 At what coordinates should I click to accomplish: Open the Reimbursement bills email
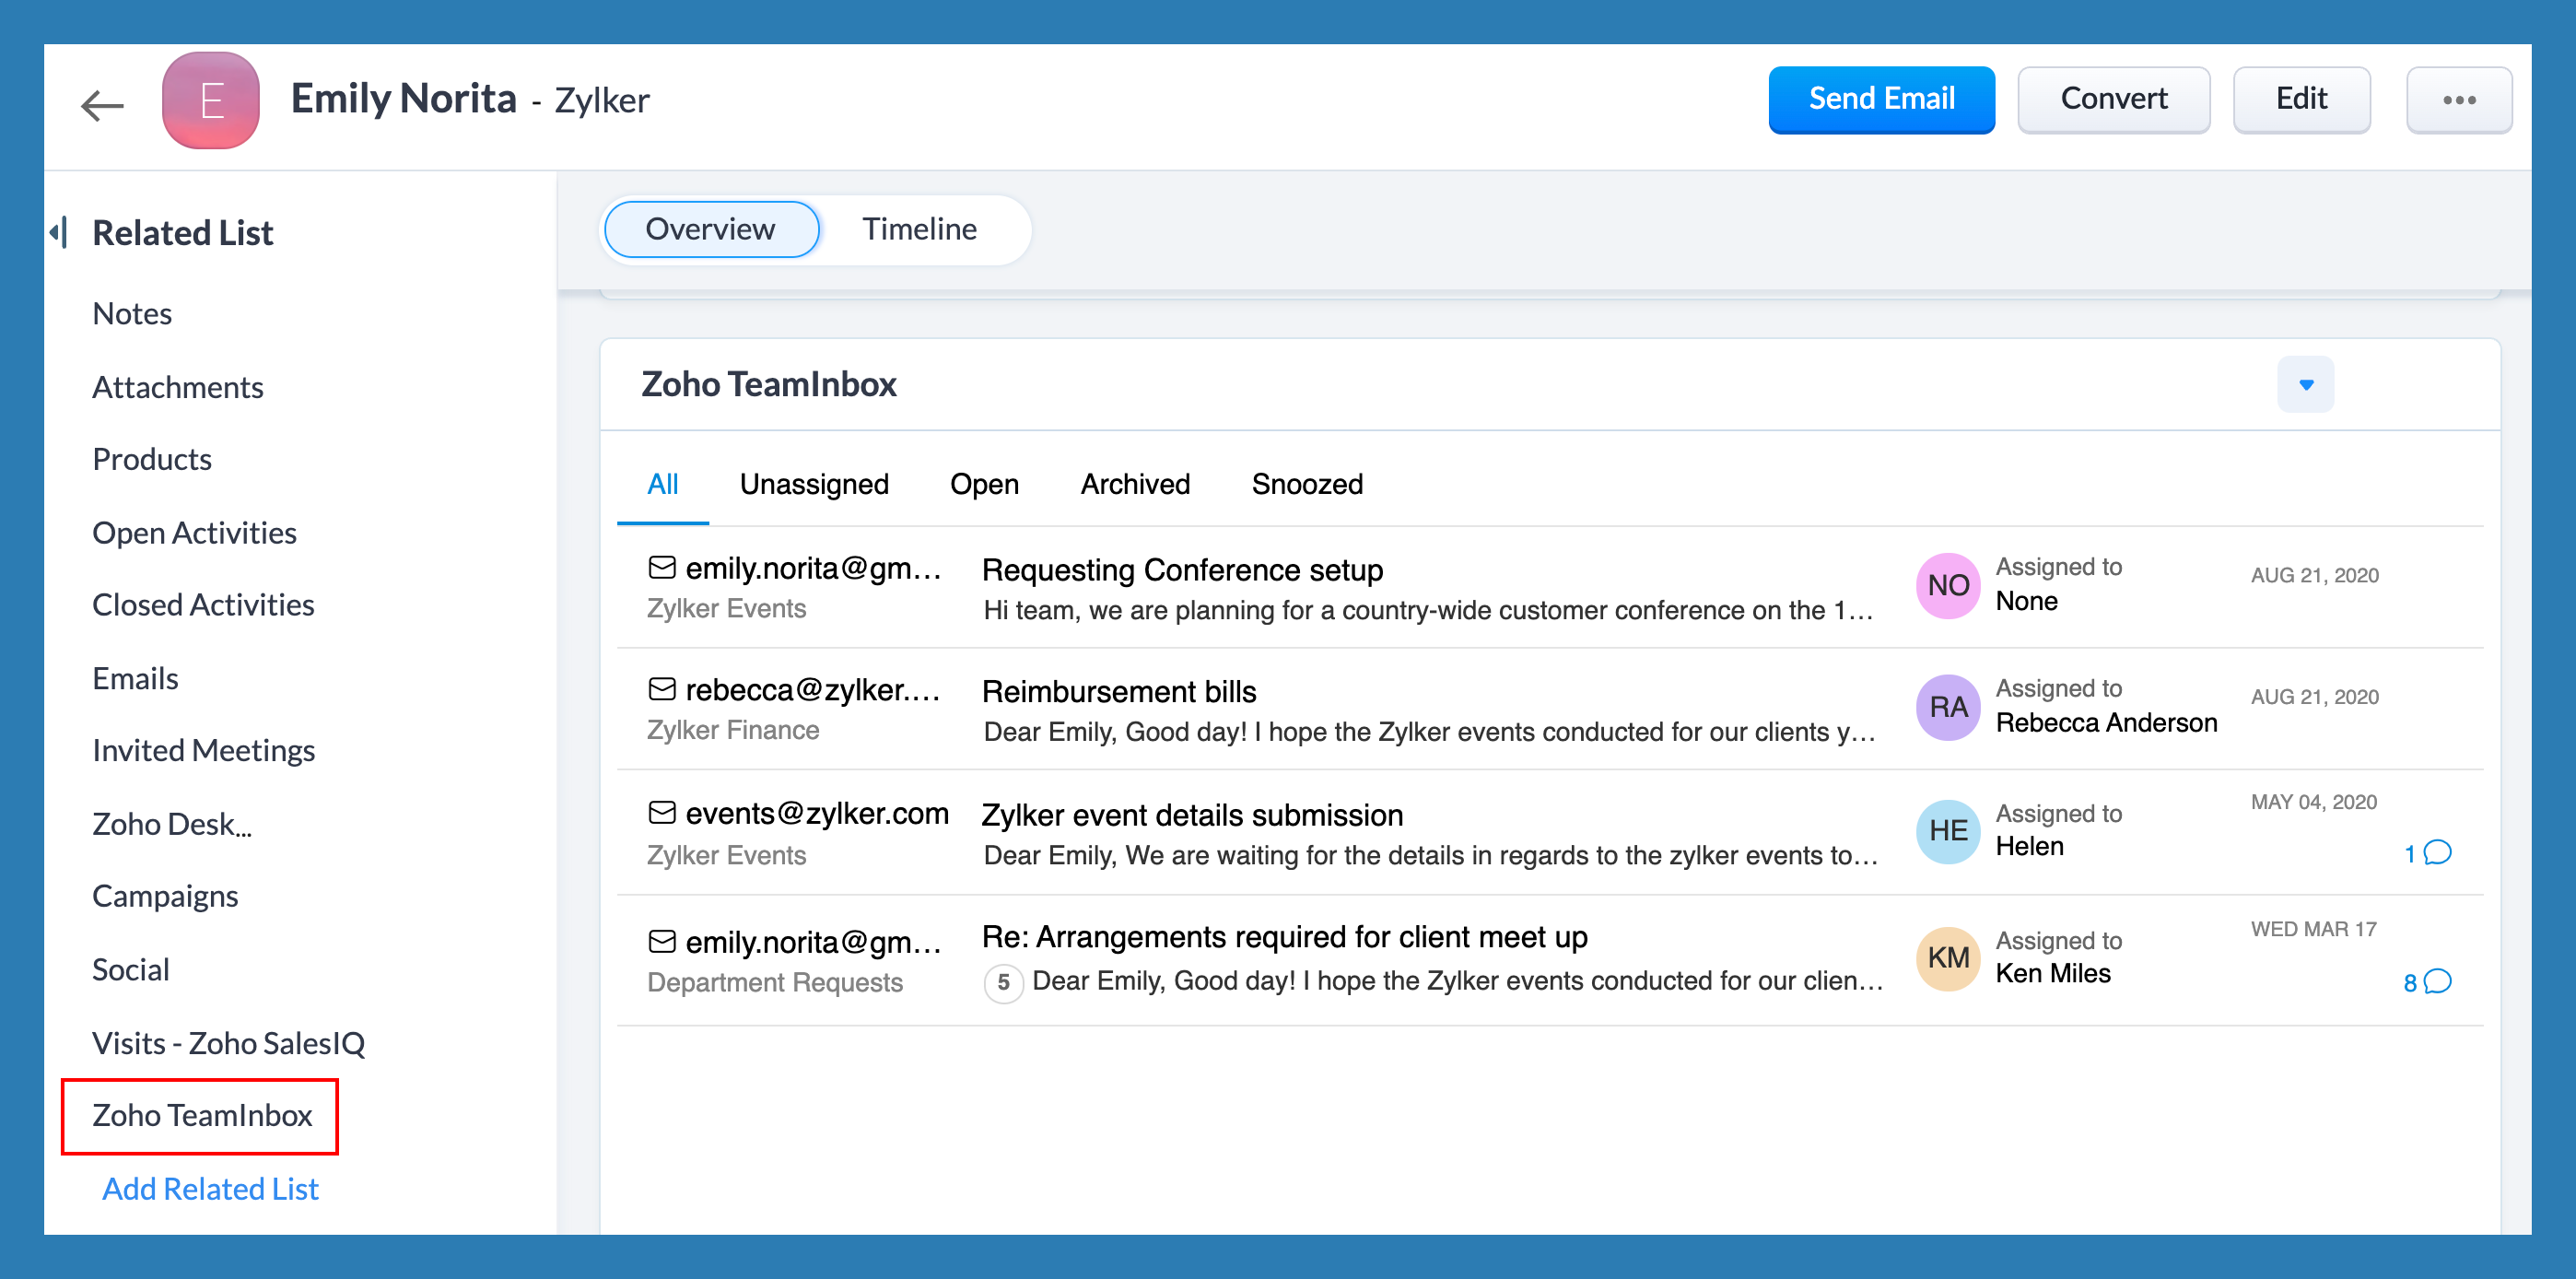[x=1118, y=691]
